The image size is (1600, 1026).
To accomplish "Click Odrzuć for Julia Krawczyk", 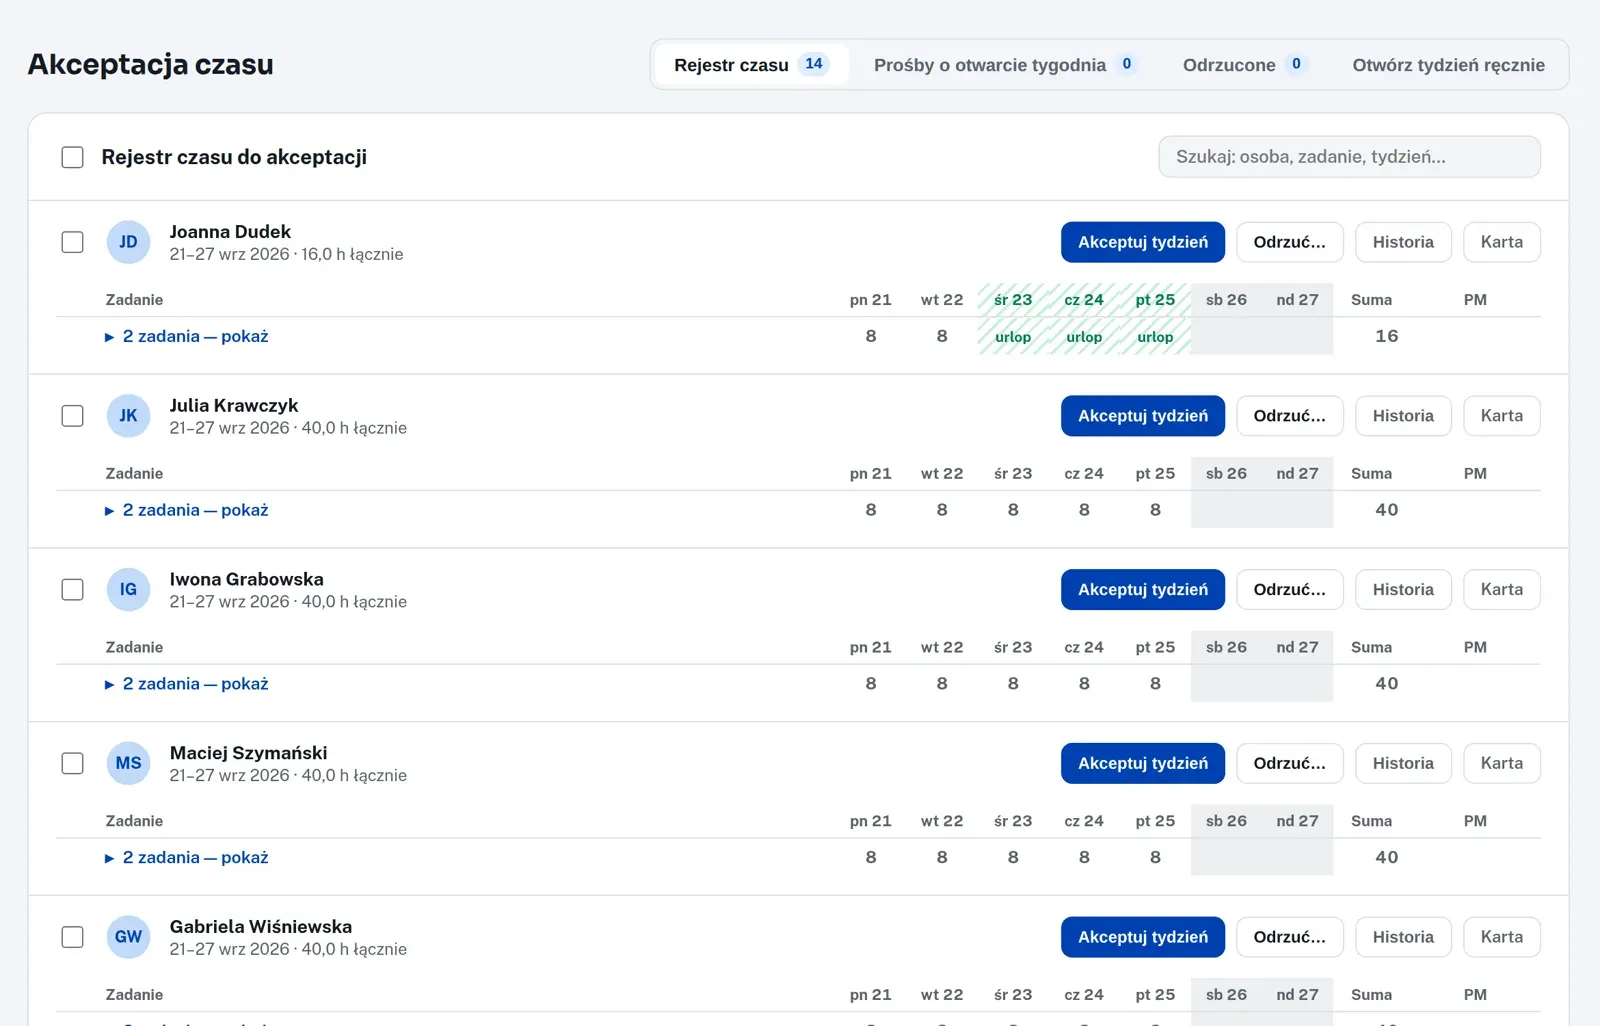I will click(x=1290, y=416).
